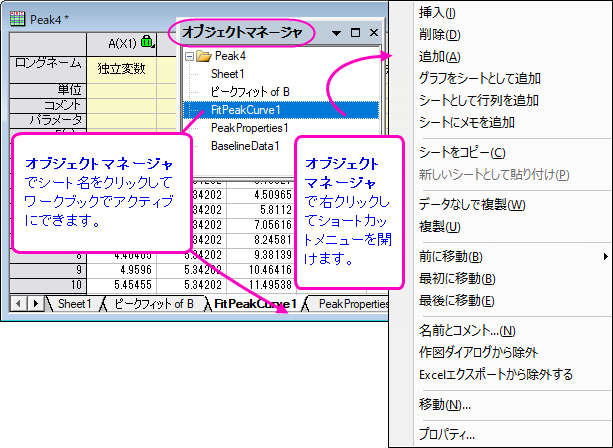Choose シートをコピー(C) menu entry
Screen dimensions: 613x448
tap(462, 152)
